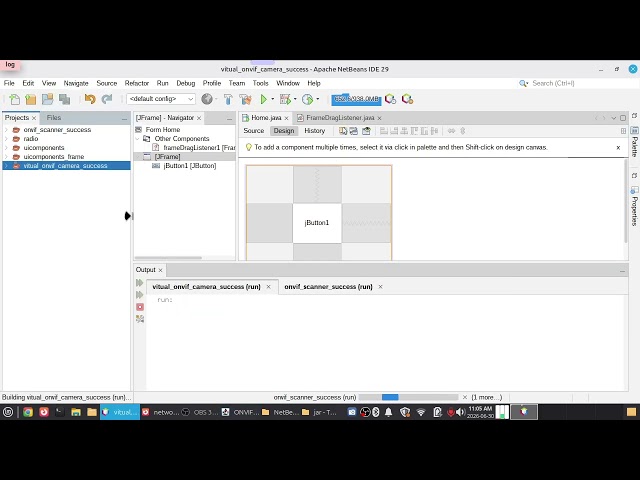The height and width of the screenshot is (480, 640).
Task: Select jButton1 [JButton] in Navigator
Action: pos(189,166)
